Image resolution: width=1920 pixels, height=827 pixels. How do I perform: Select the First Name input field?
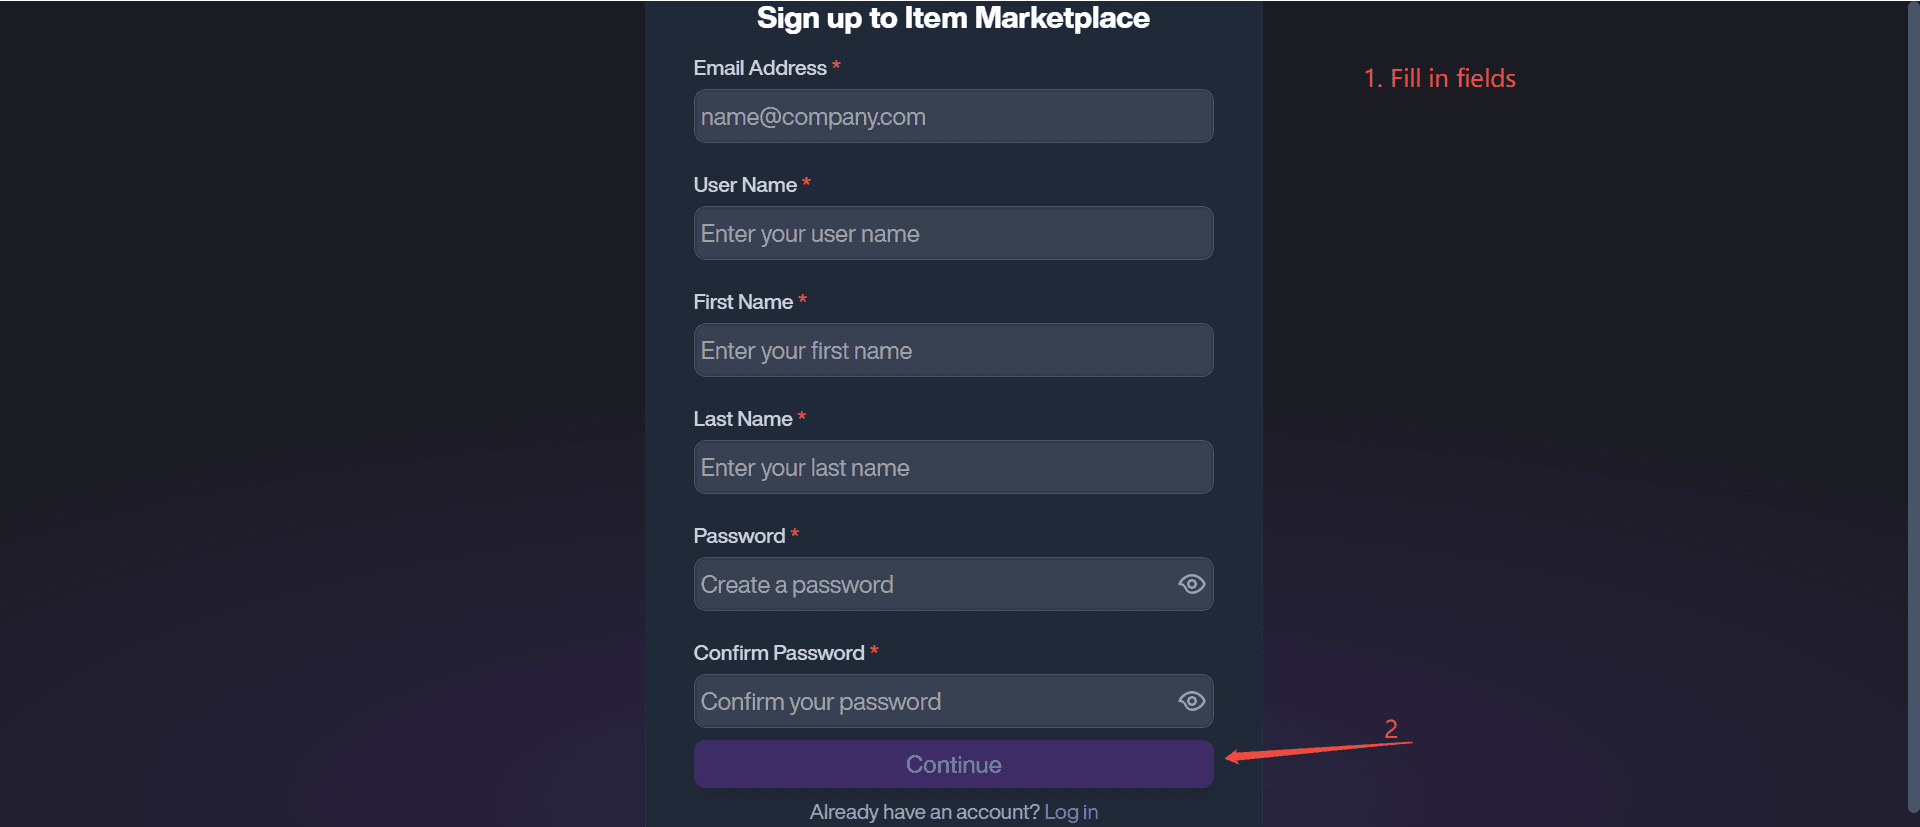click(x=953, y=350)
